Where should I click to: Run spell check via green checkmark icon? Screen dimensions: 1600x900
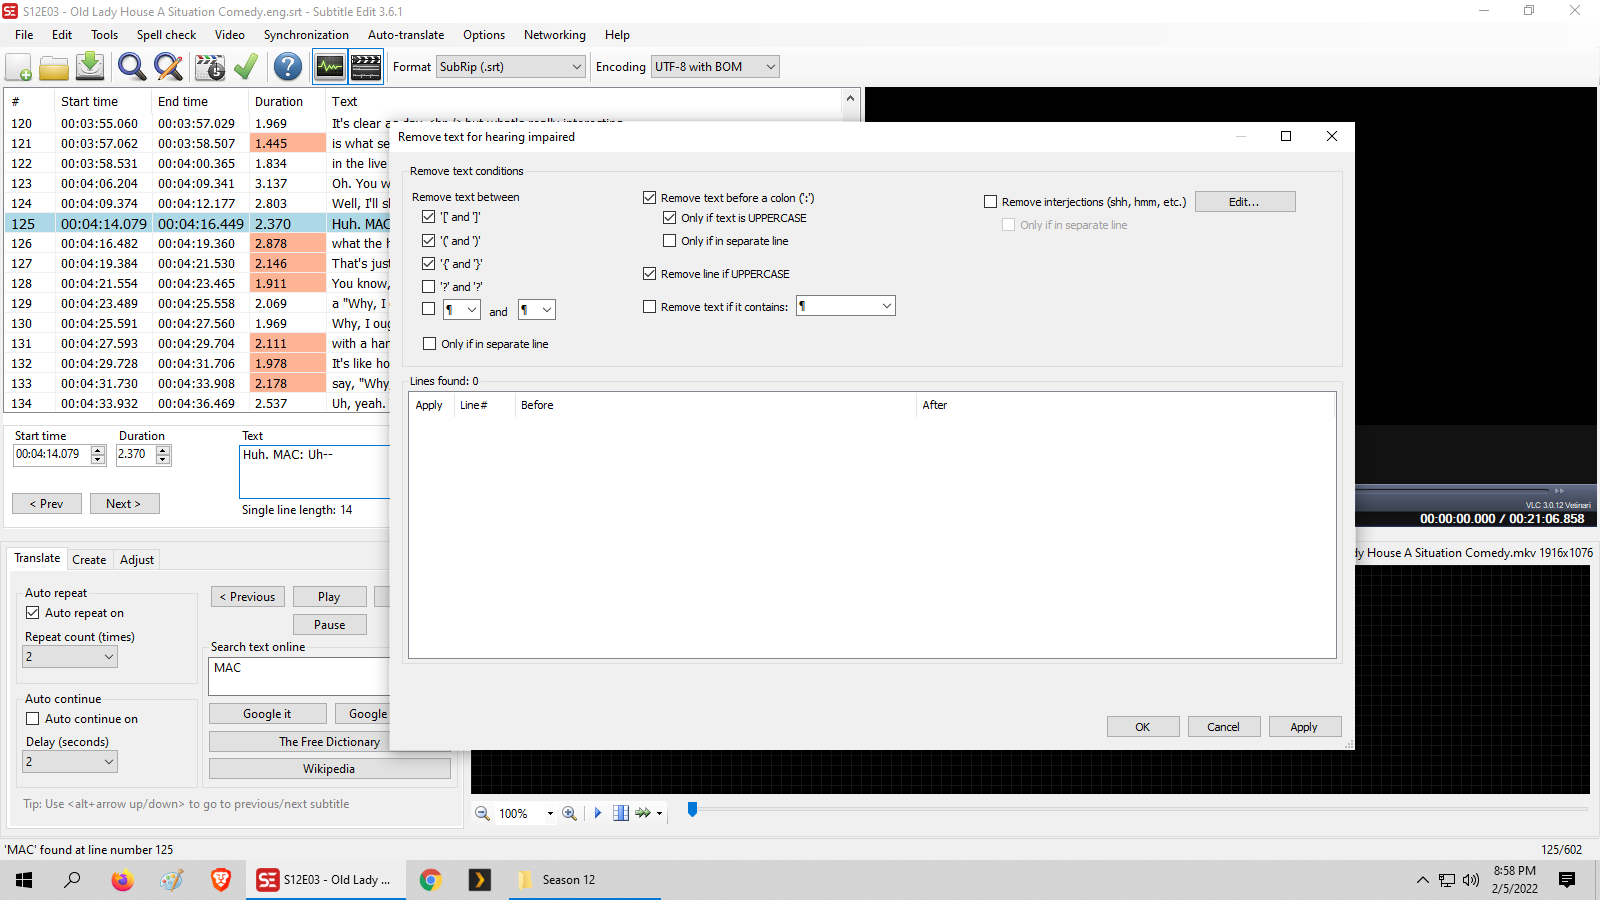(x=246, y=67)
